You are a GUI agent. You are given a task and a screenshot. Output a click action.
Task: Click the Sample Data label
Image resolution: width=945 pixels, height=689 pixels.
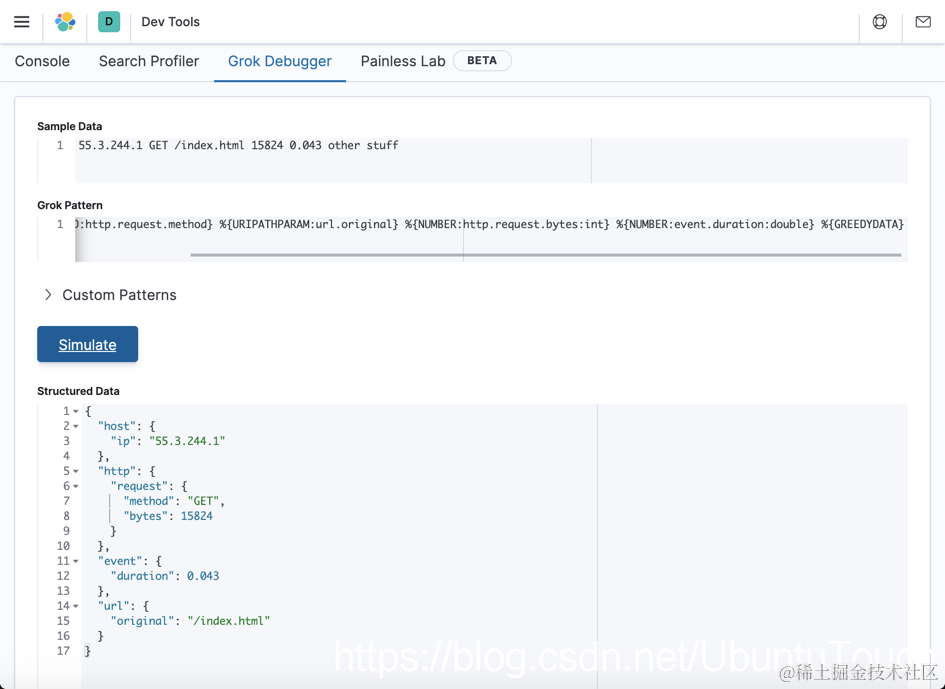pyautogui.click(x=69, y=126)
